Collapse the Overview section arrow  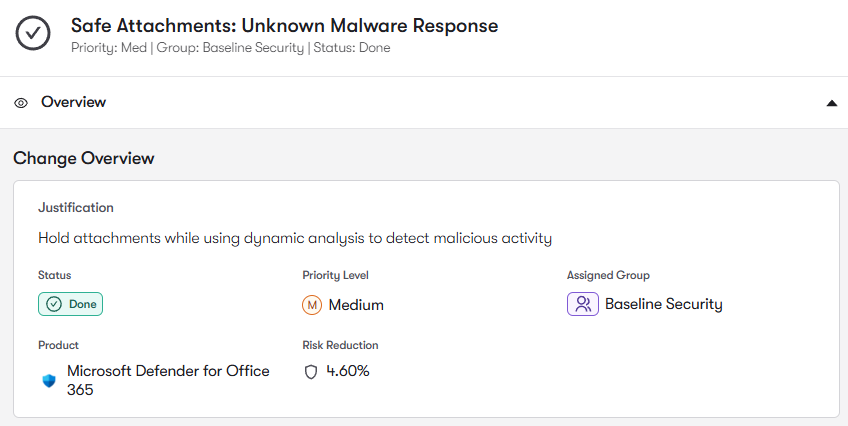pyautogui.click(x=831, y=103)
